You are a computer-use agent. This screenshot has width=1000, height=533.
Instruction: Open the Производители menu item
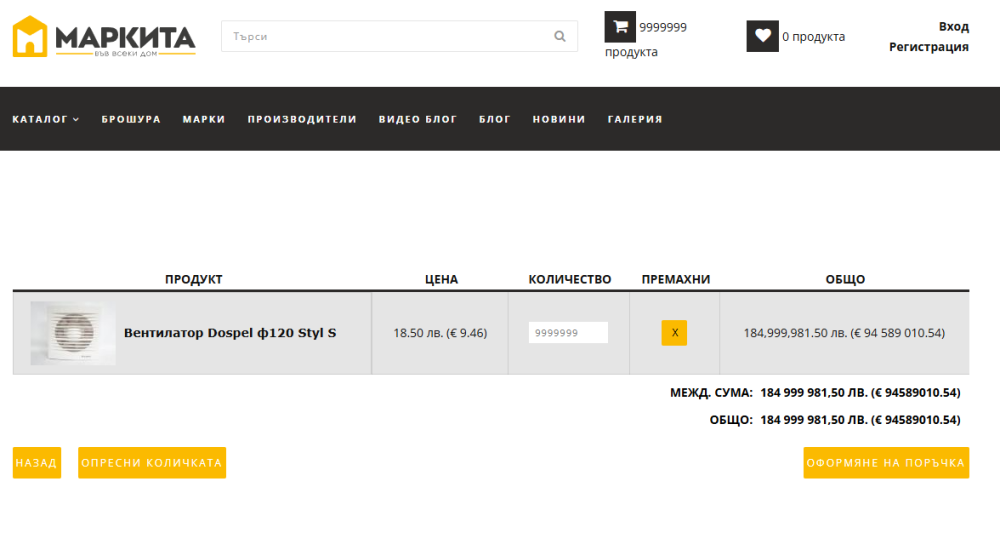coord(302,119)
